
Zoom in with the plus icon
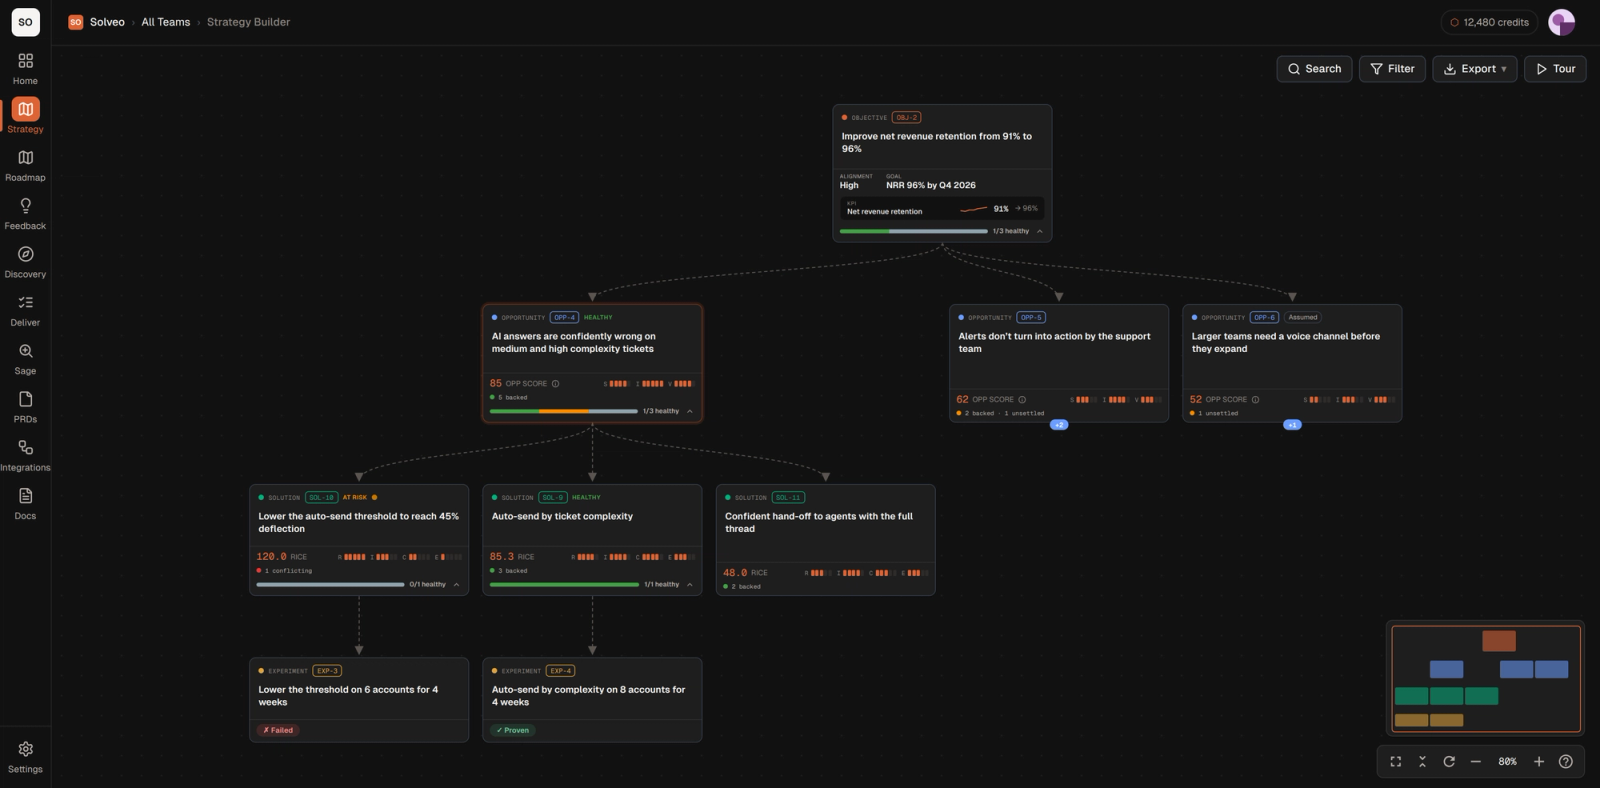[x=1539, y=762]
